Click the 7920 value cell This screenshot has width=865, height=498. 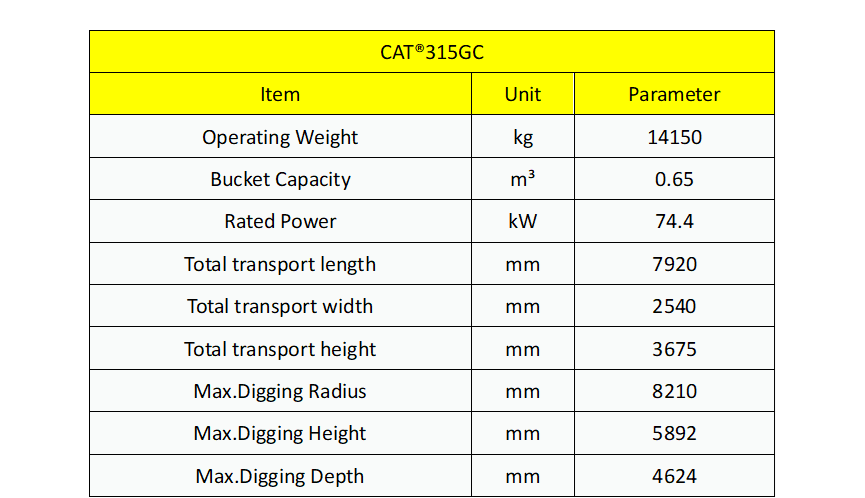coord(674,264)
